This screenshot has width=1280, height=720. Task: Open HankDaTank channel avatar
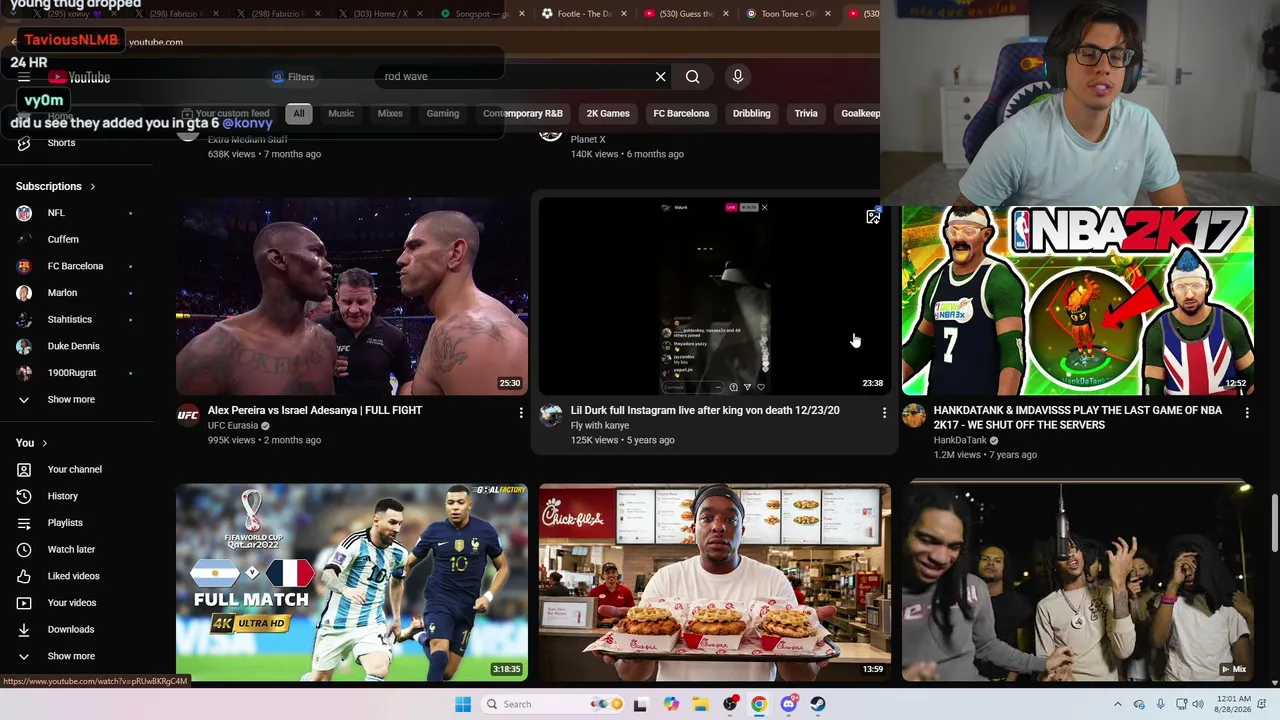(x=914, y=416)
